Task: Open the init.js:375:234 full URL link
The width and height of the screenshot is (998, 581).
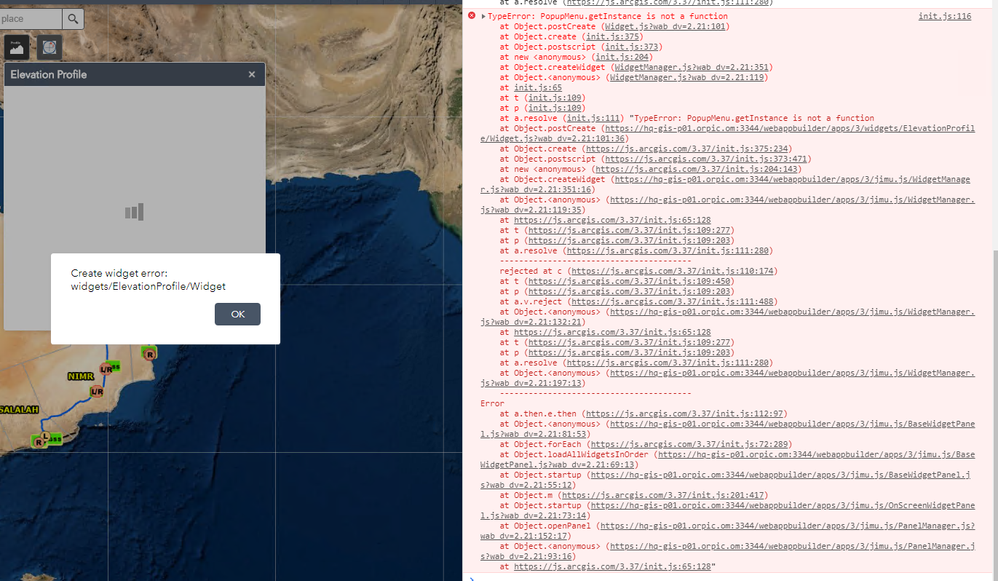Action: coord(687,149)
